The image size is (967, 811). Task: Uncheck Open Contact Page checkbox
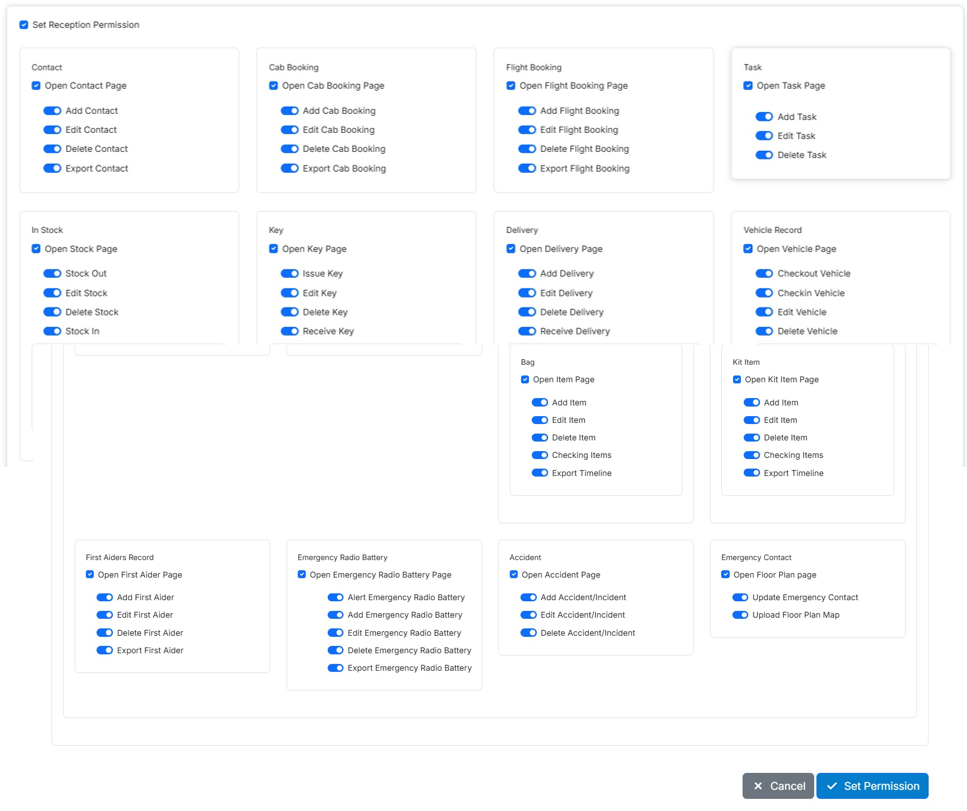[36, 86]
